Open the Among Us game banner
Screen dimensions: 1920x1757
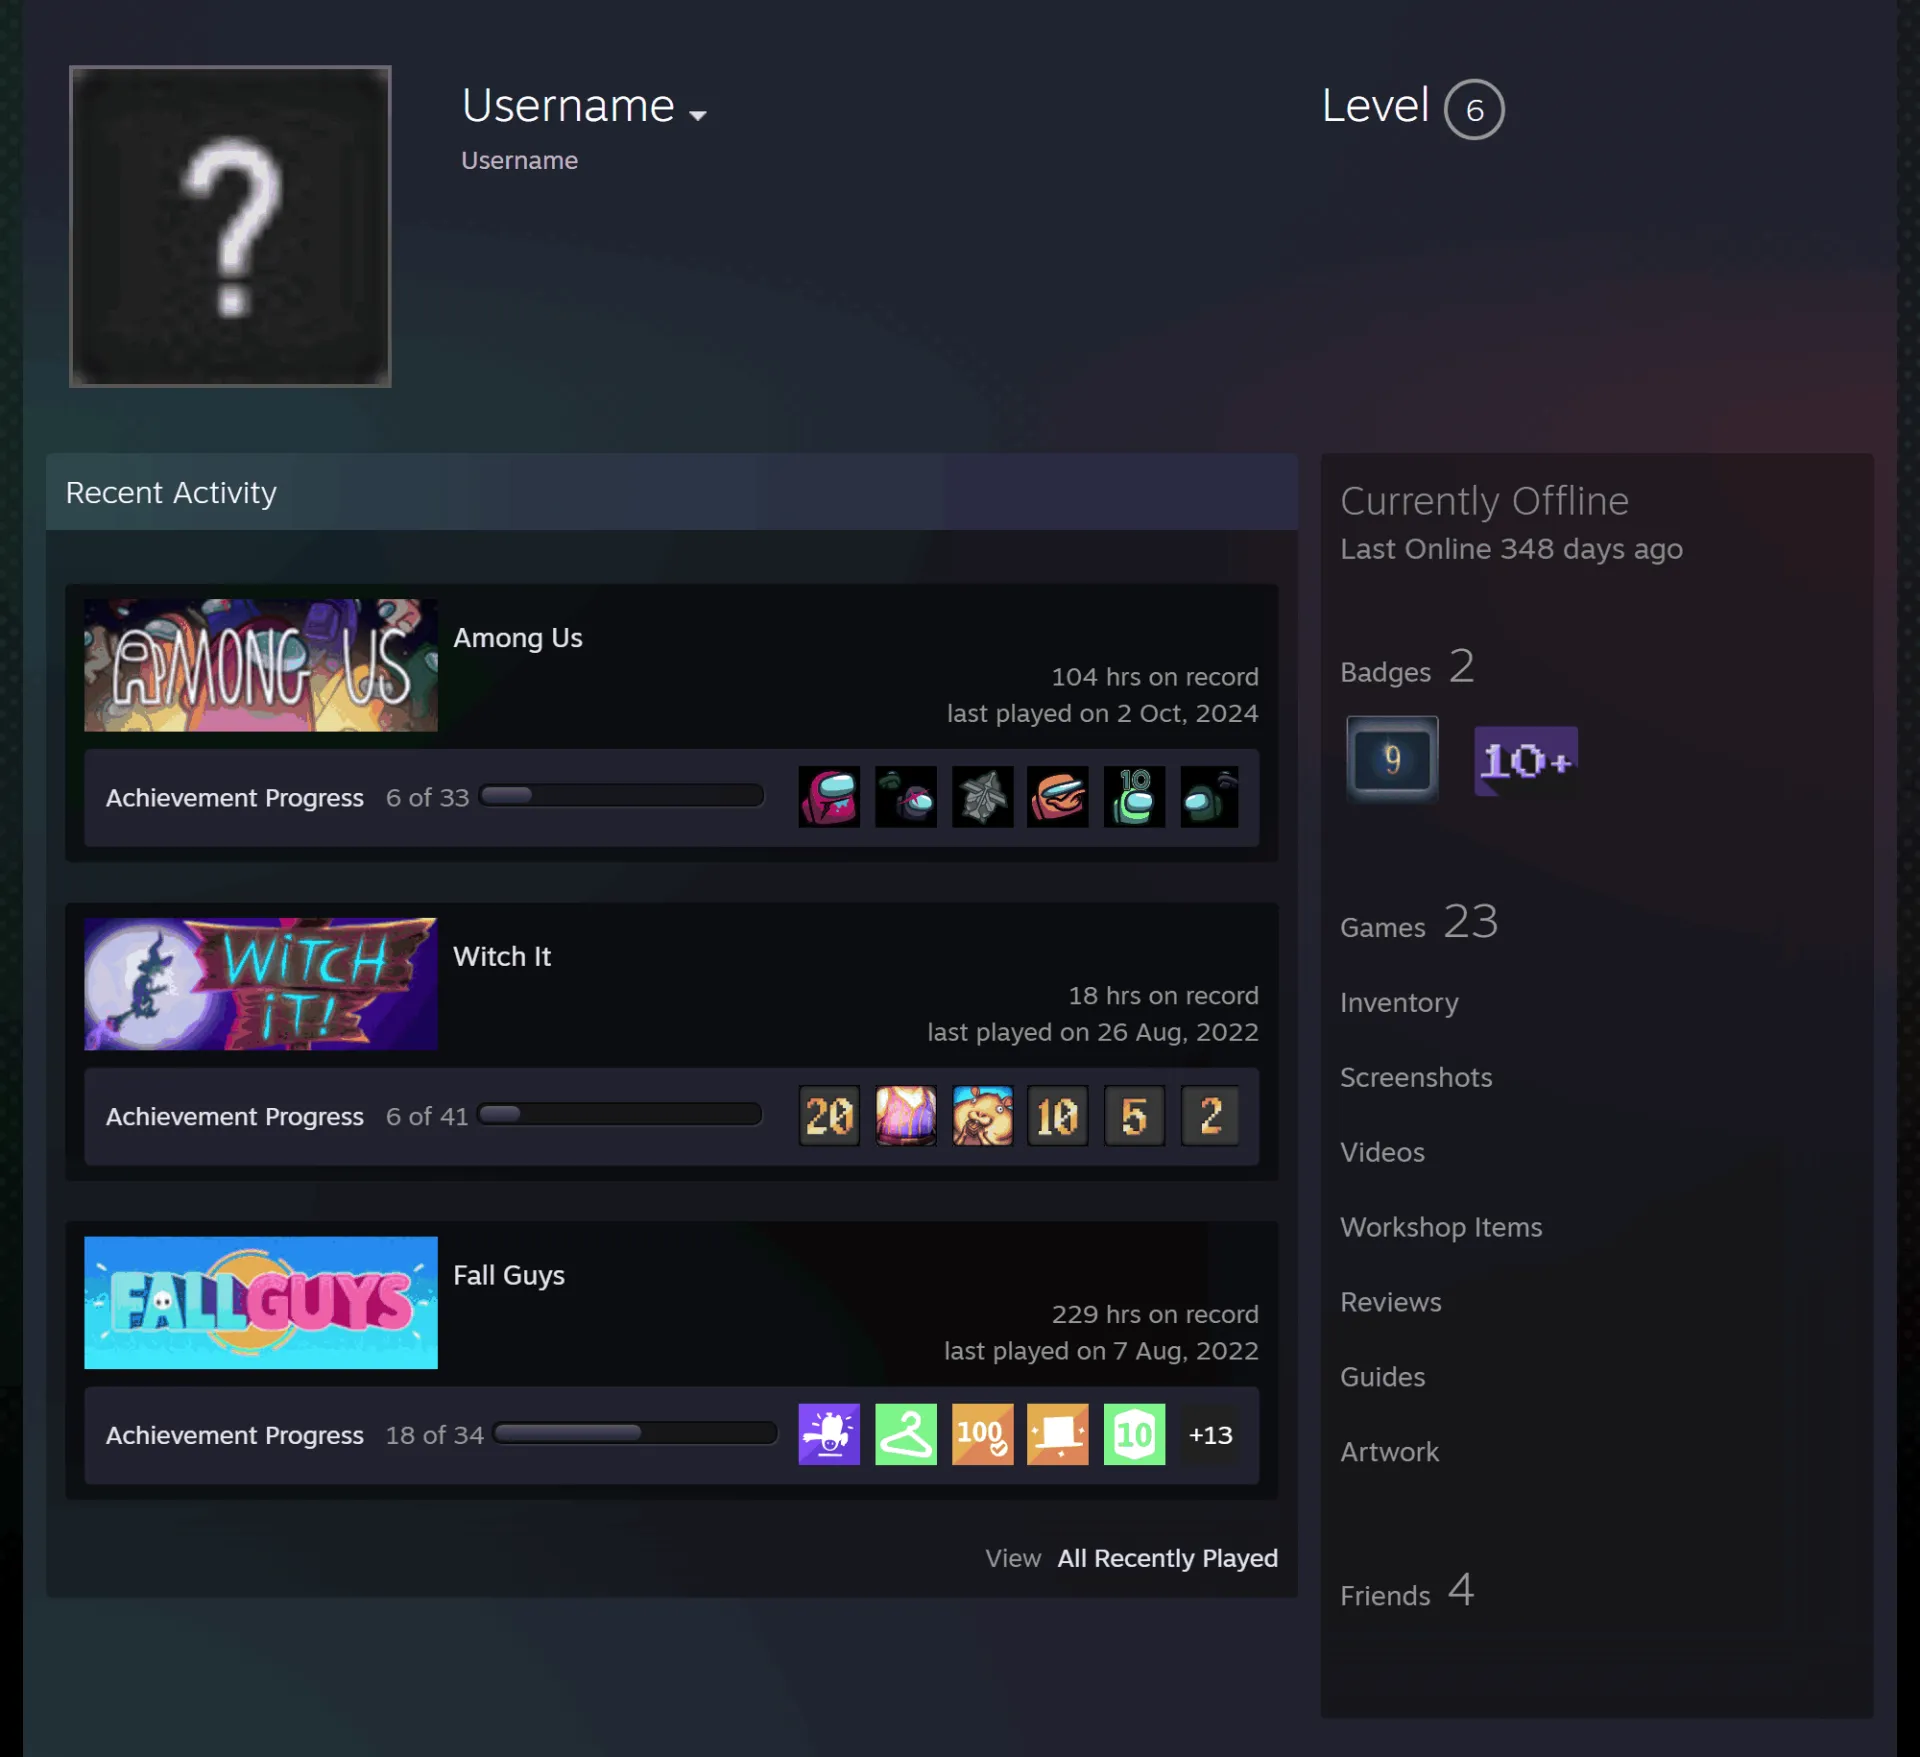(261, 665)
